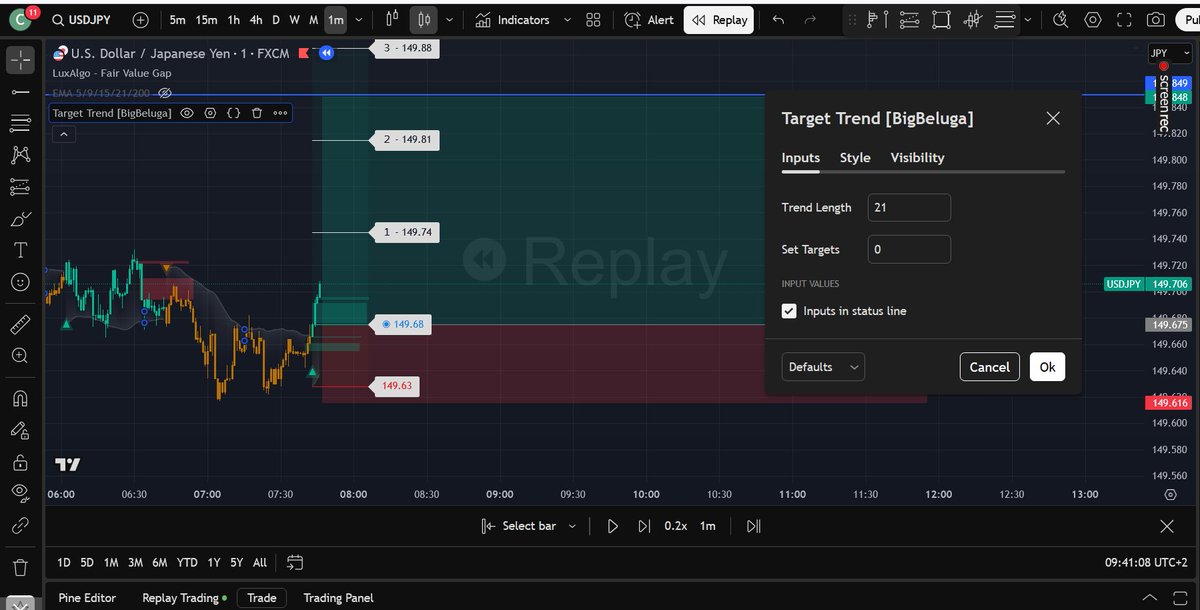
Task: Expand the timeframe interval dropdown
Action: (360, 20)
